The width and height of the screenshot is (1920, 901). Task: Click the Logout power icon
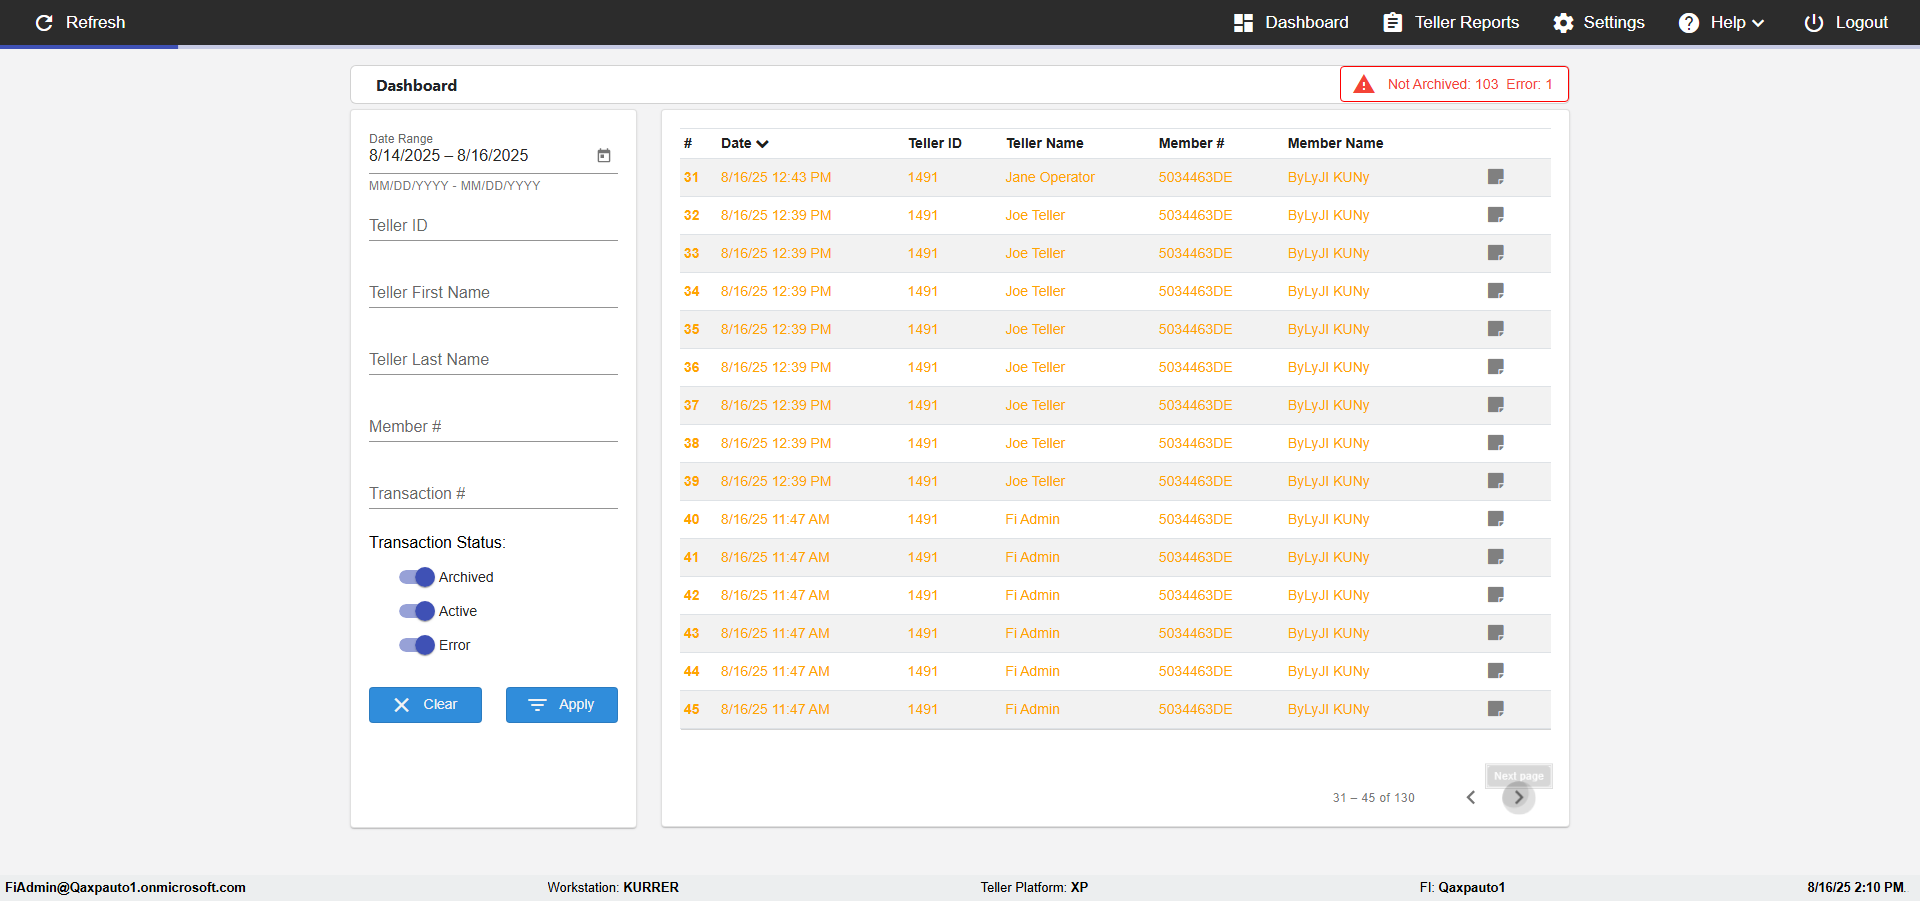[x=1813, y=22]
